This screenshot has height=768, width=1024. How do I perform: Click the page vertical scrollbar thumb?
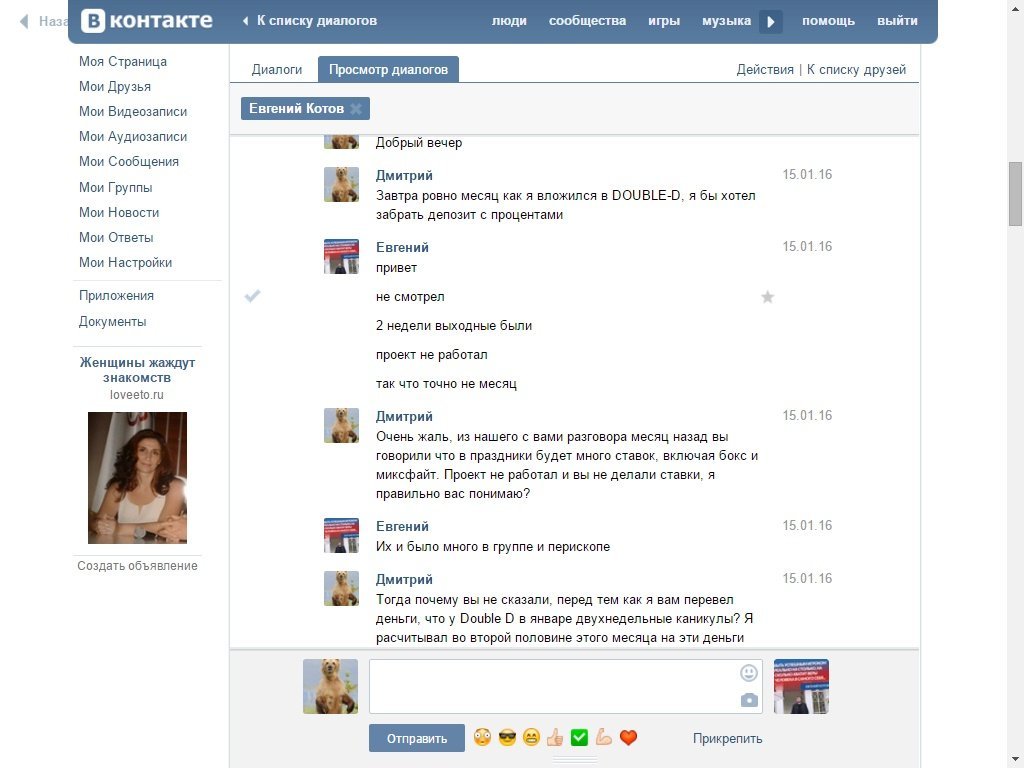1015,193
